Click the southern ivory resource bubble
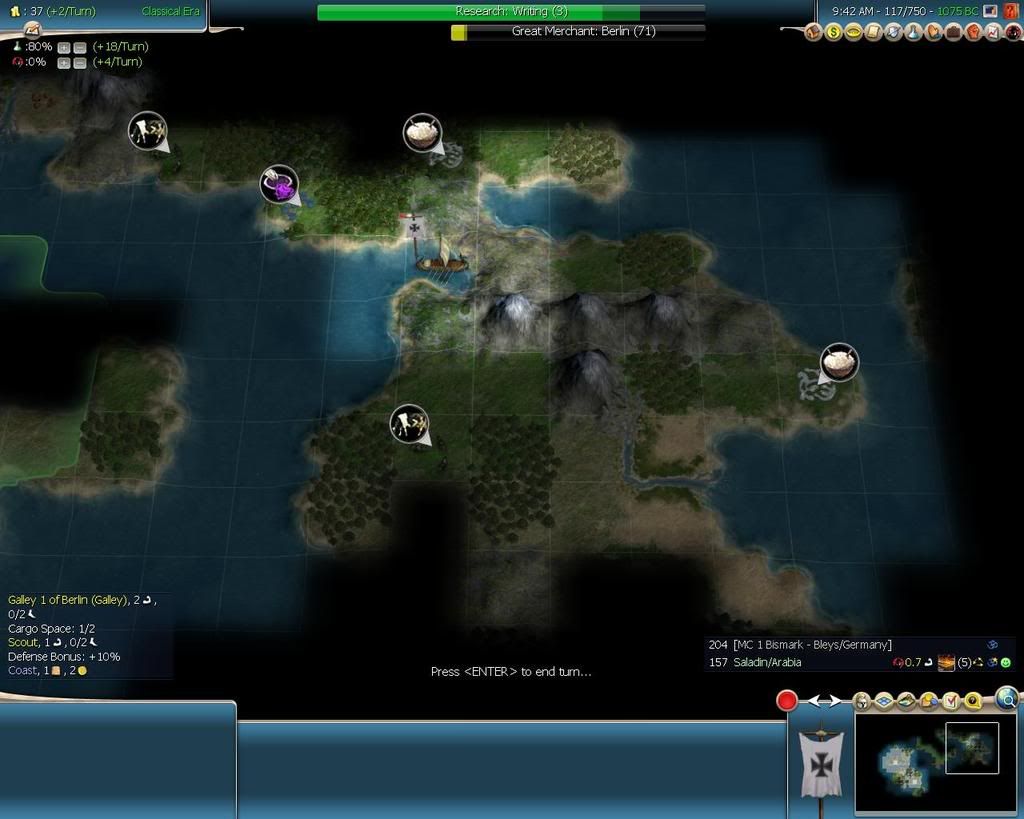1024x819 pixels. click(x=409, y=424)
